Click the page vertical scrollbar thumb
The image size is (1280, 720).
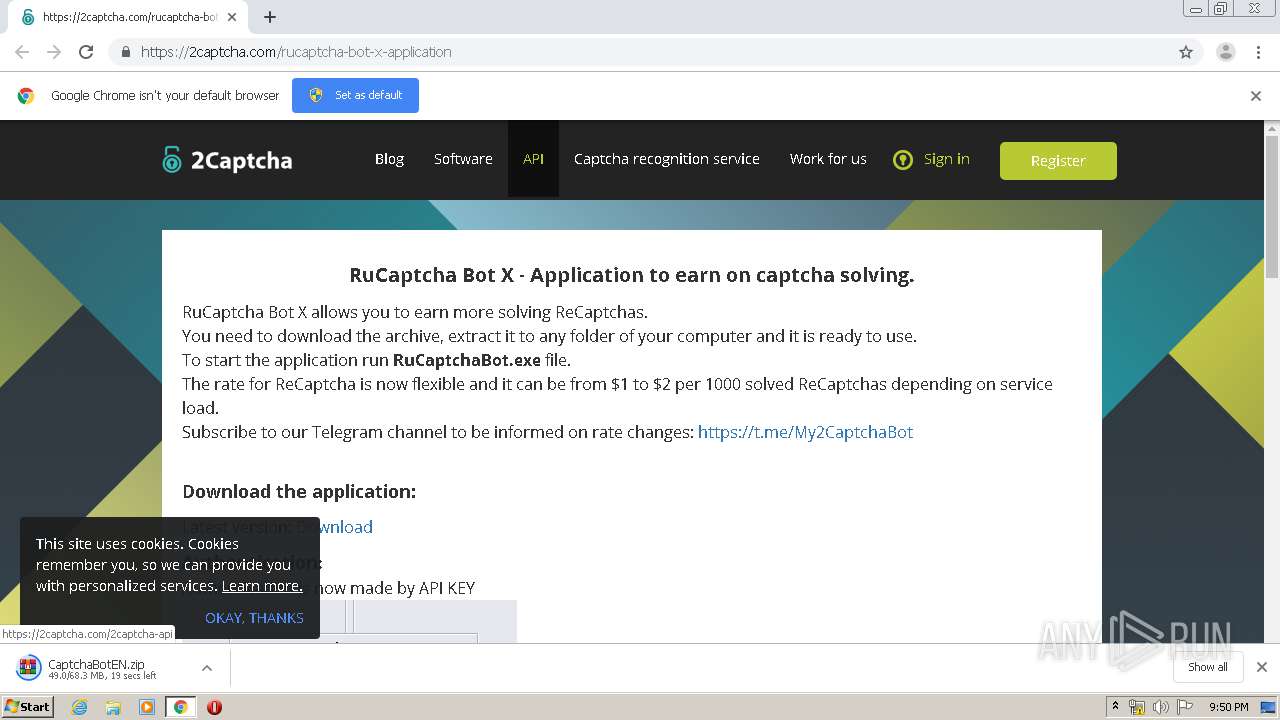pyautogui.click(x=1272, y=207)
